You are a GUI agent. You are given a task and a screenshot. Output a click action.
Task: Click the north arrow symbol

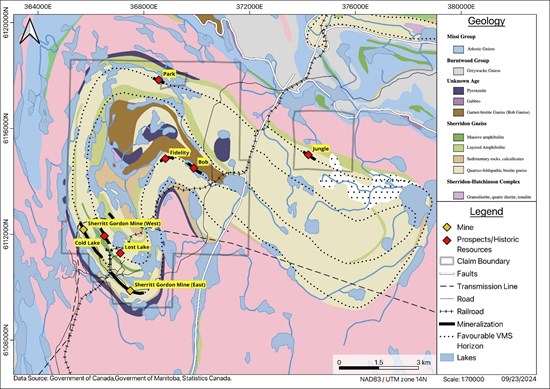[x=29, y=31]
